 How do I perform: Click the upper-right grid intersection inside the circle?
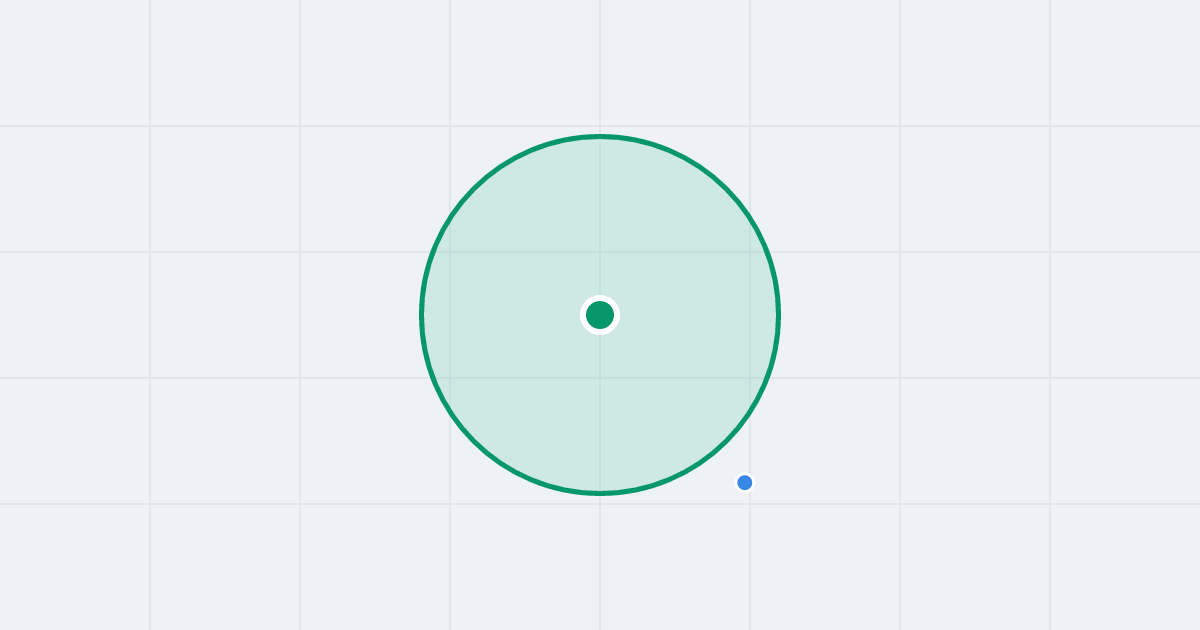(x=750, y=252)
